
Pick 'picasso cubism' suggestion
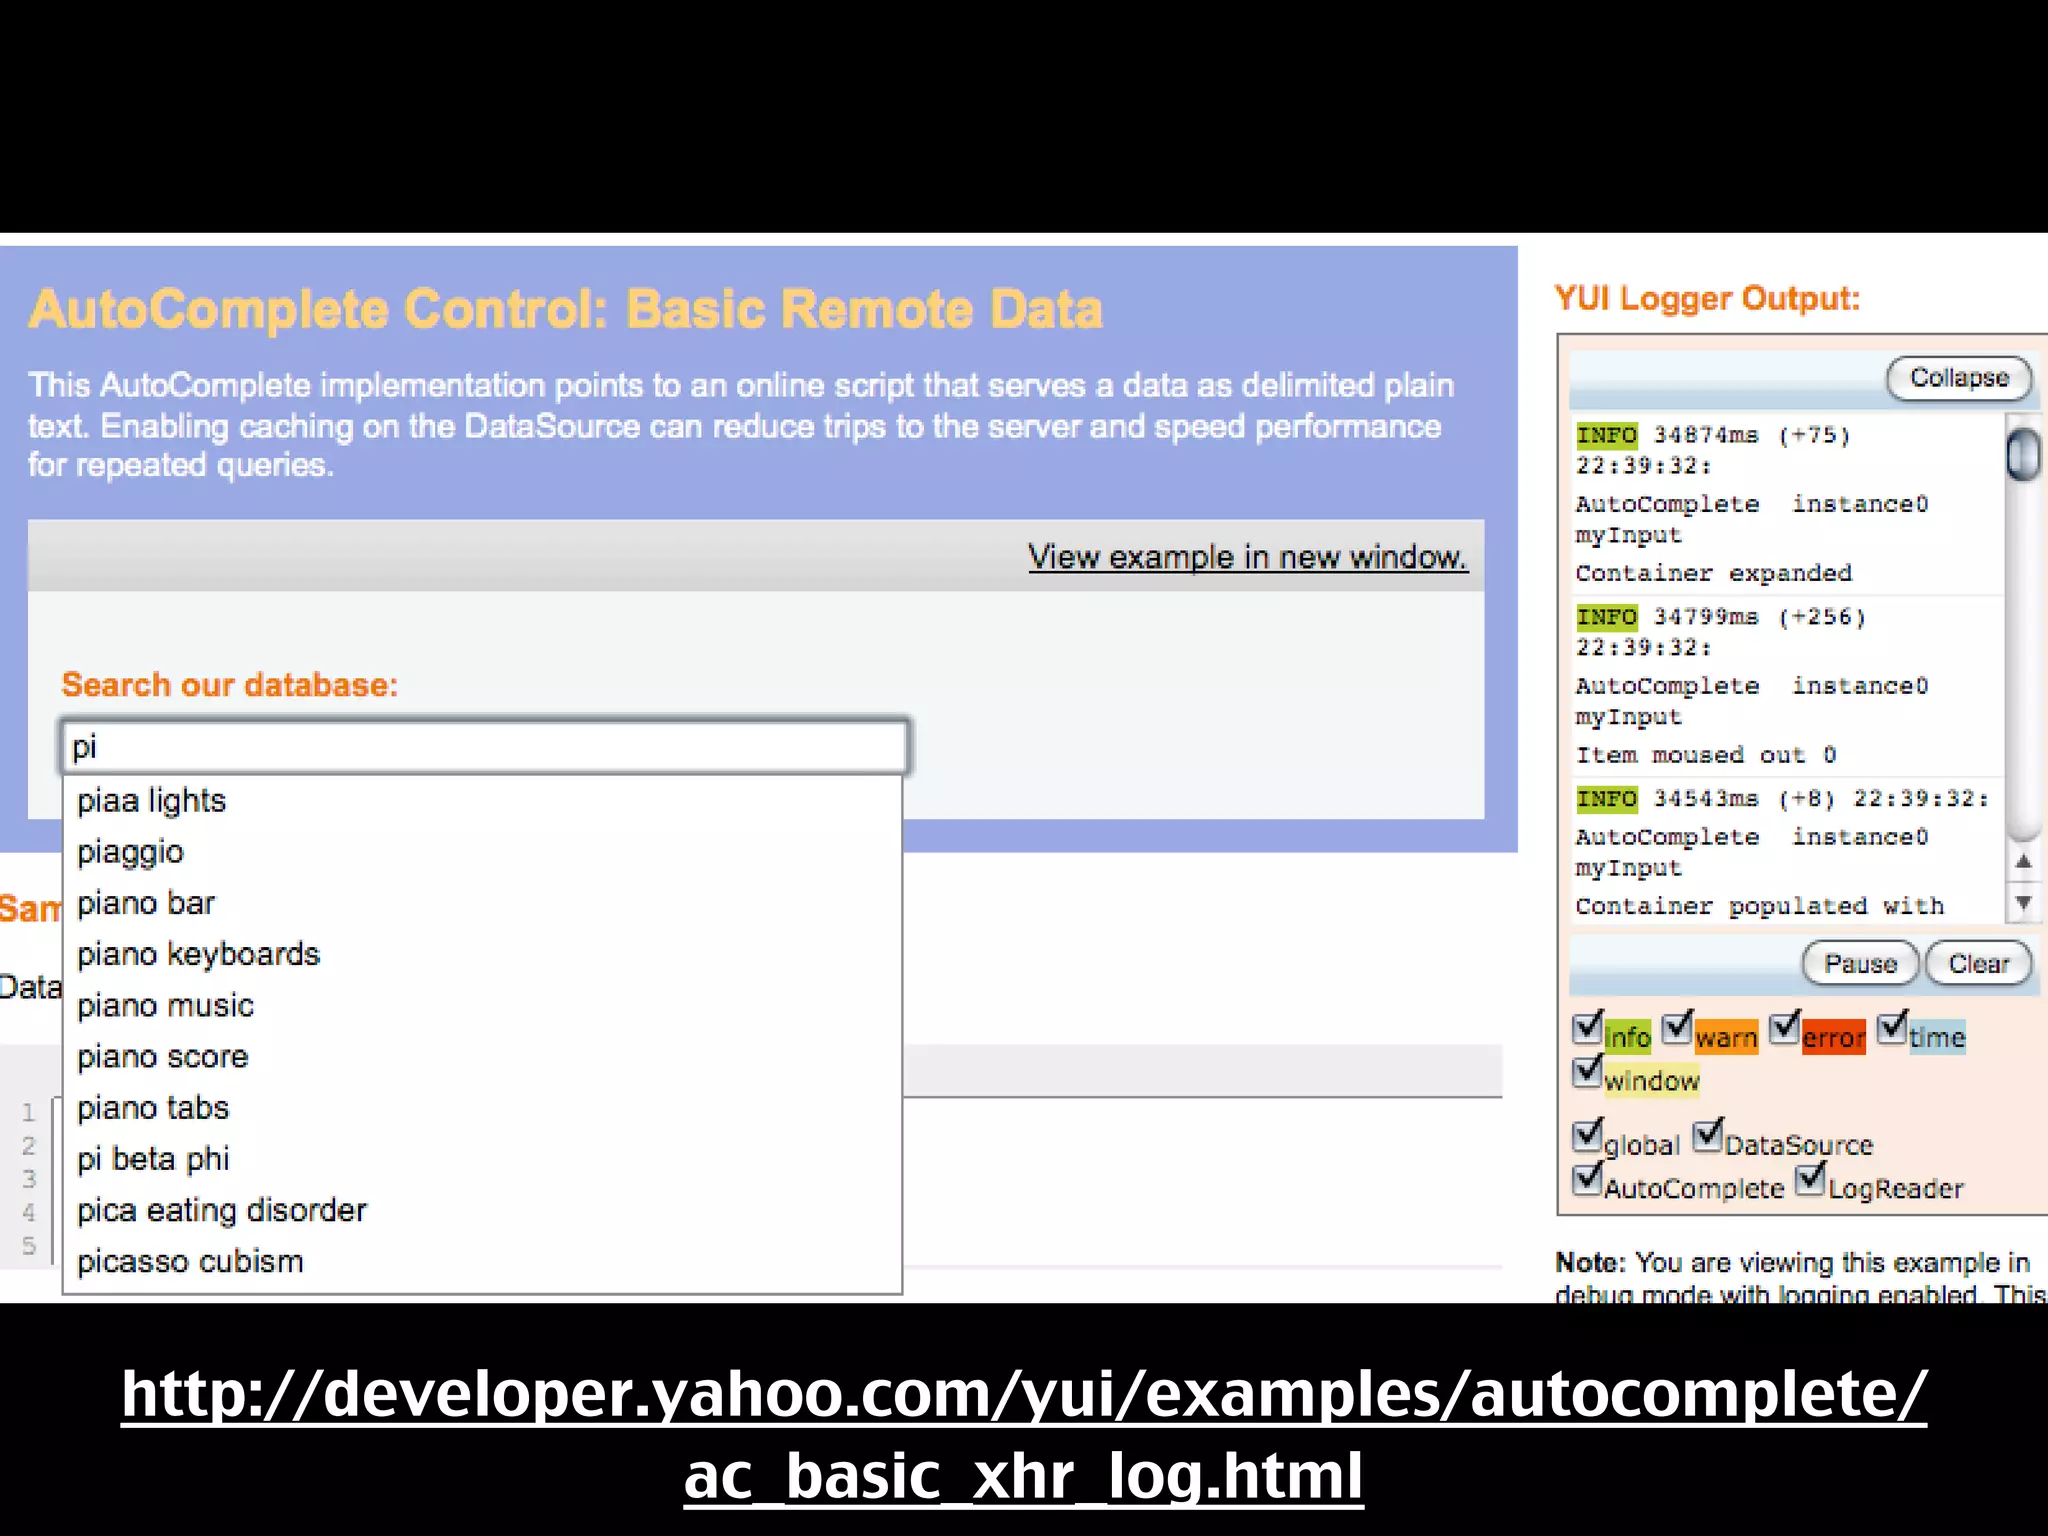(x=190, y=1262)
